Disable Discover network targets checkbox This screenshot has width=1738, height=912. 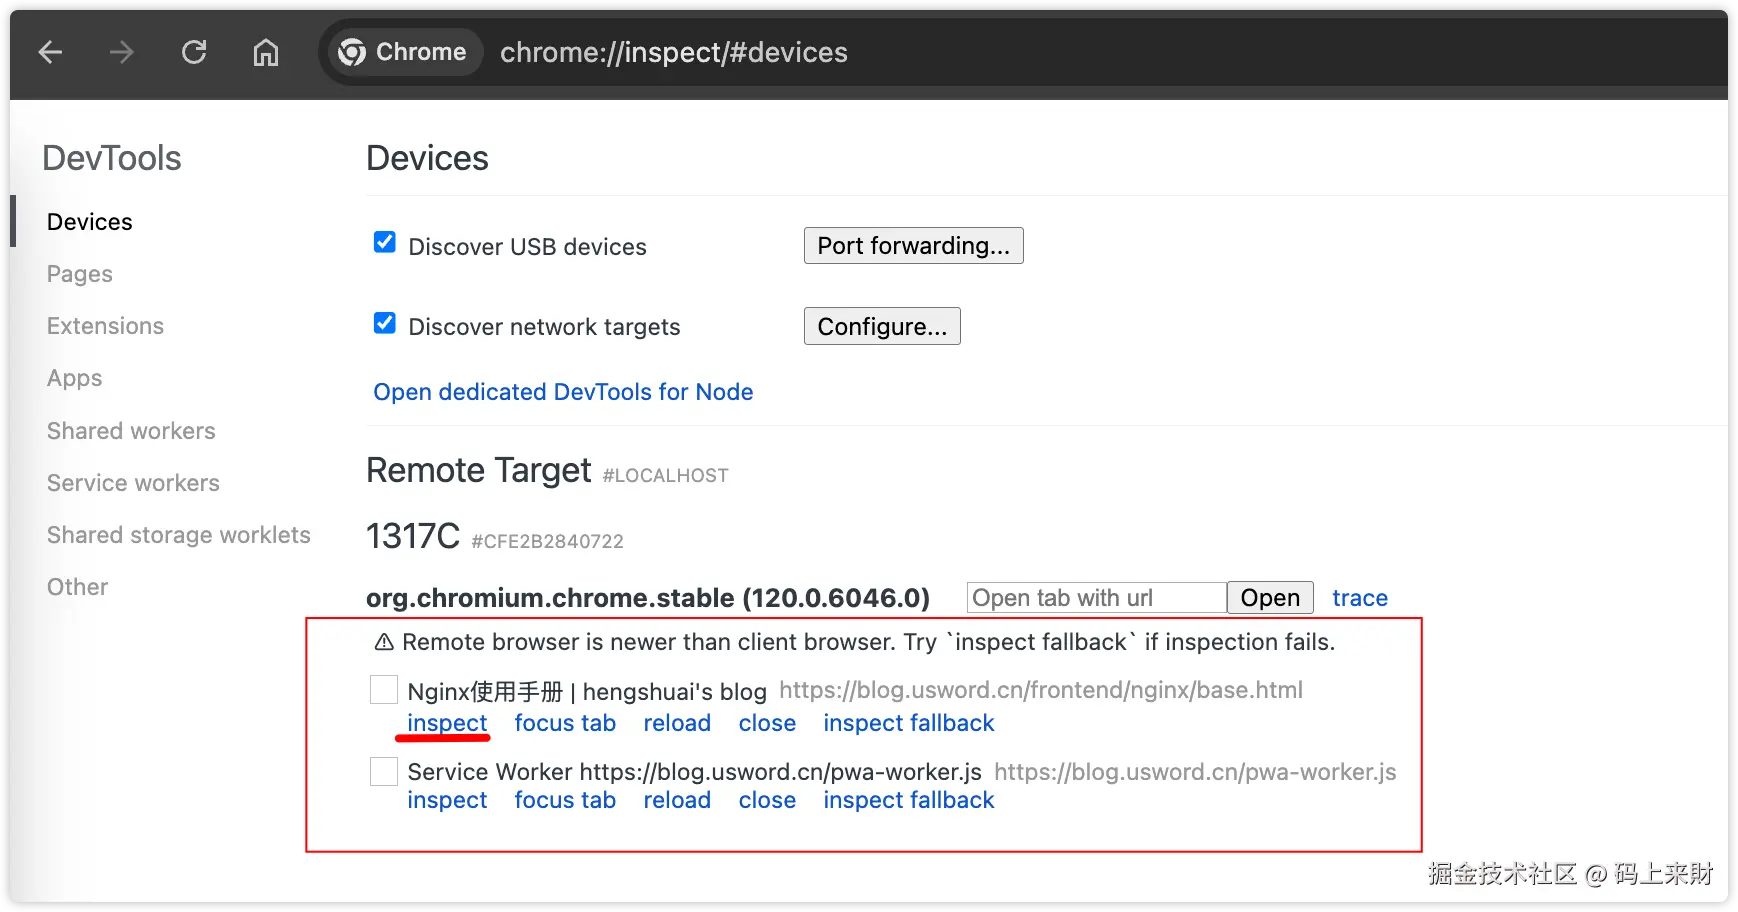385,323
